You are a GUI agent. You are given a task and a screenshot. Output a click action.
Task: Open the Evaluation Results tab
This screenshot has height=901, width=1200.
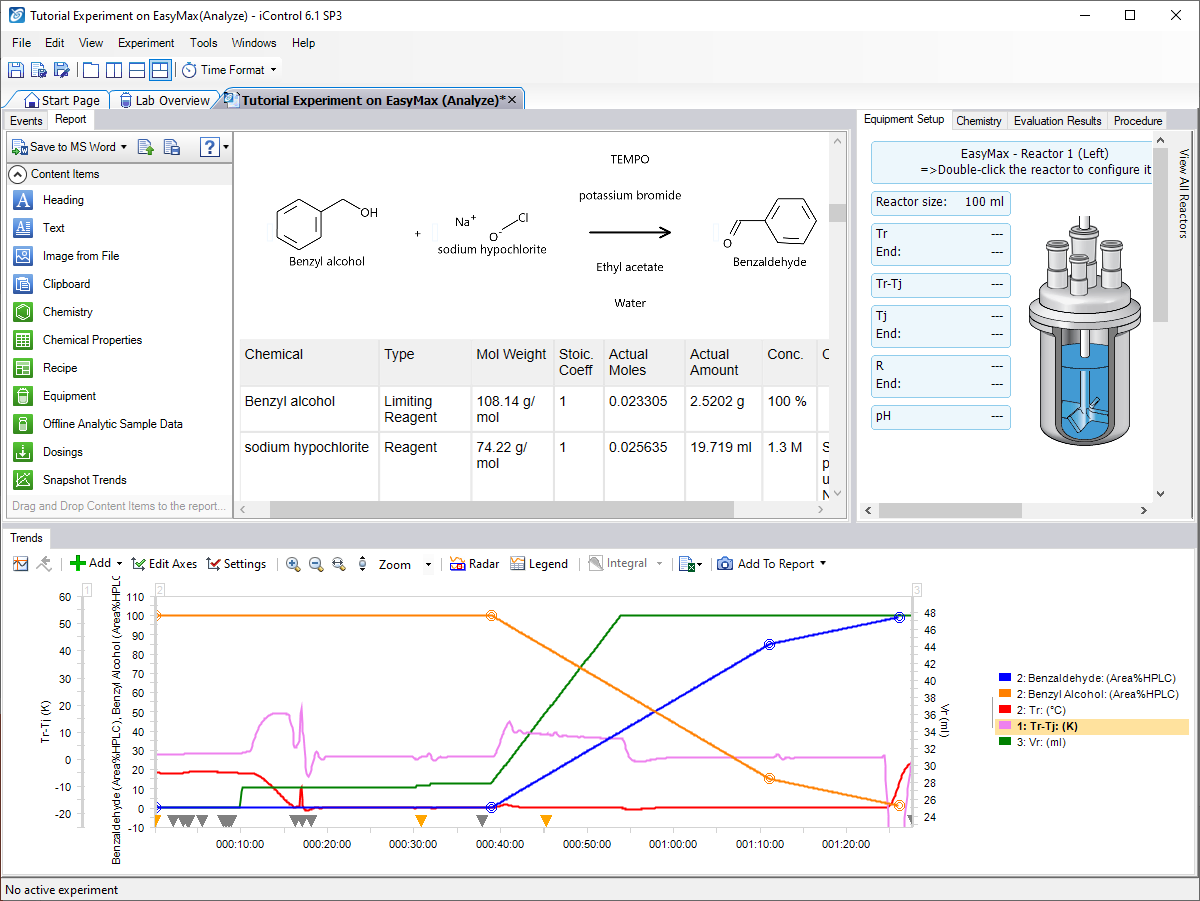1057,121
